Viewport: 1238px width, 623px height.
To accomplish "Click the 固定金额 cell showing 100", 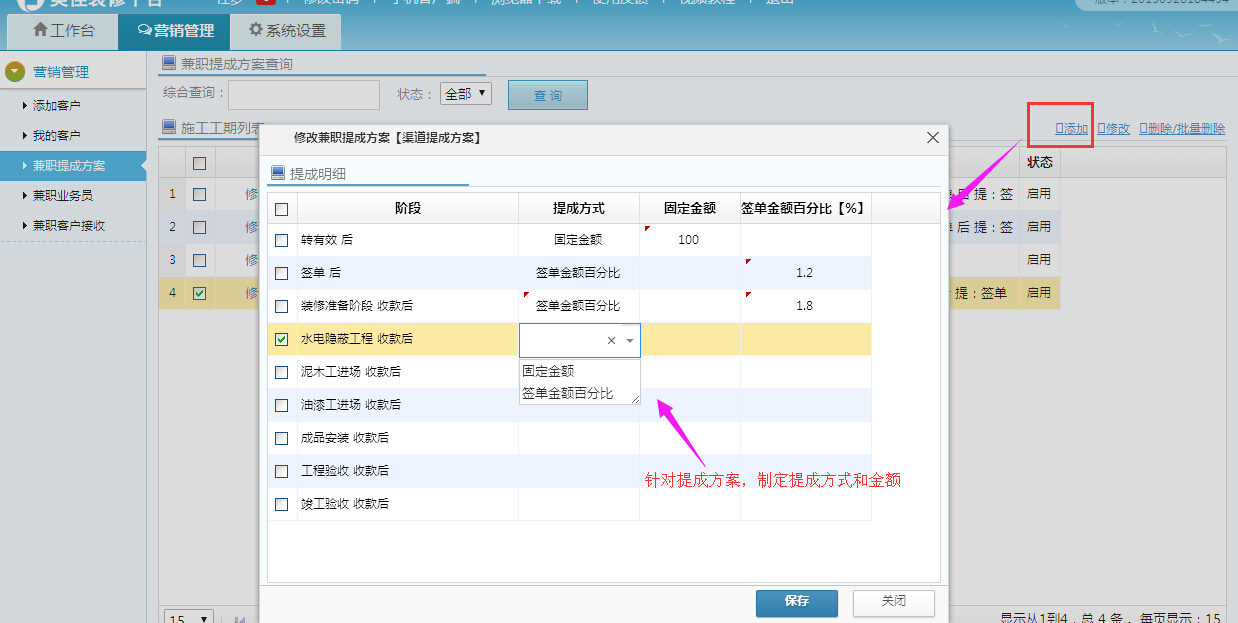I will click(689, 240).
